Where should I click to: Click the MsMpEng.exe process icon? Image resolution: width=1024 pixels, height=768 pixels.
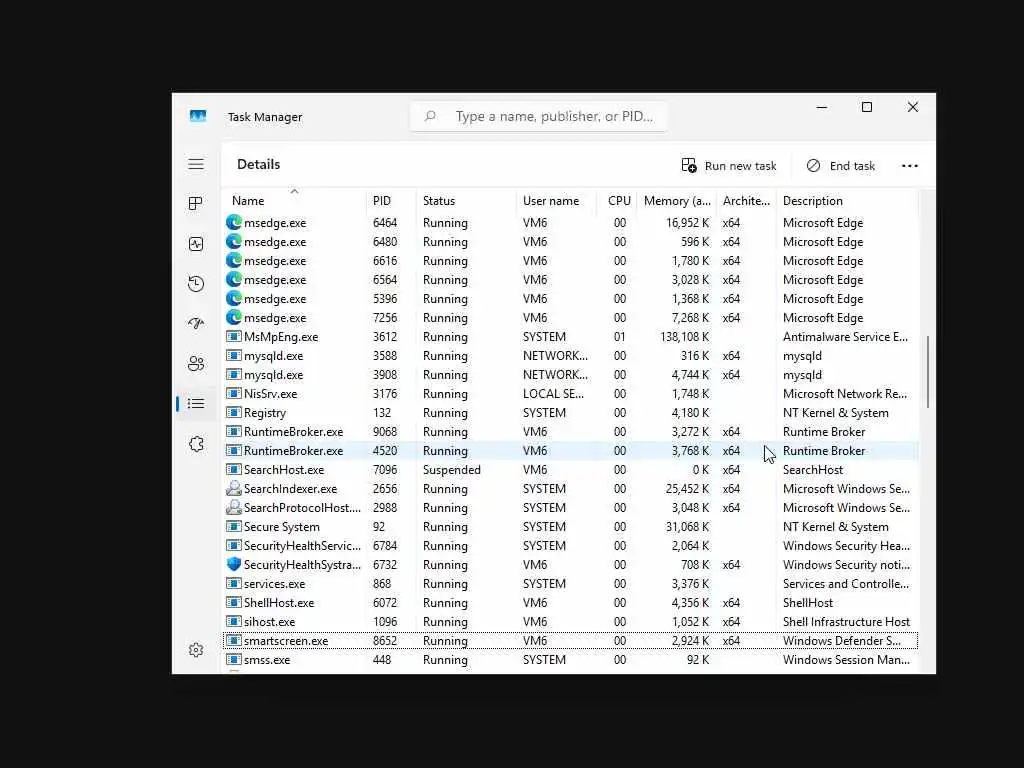[x=234, y=336]
